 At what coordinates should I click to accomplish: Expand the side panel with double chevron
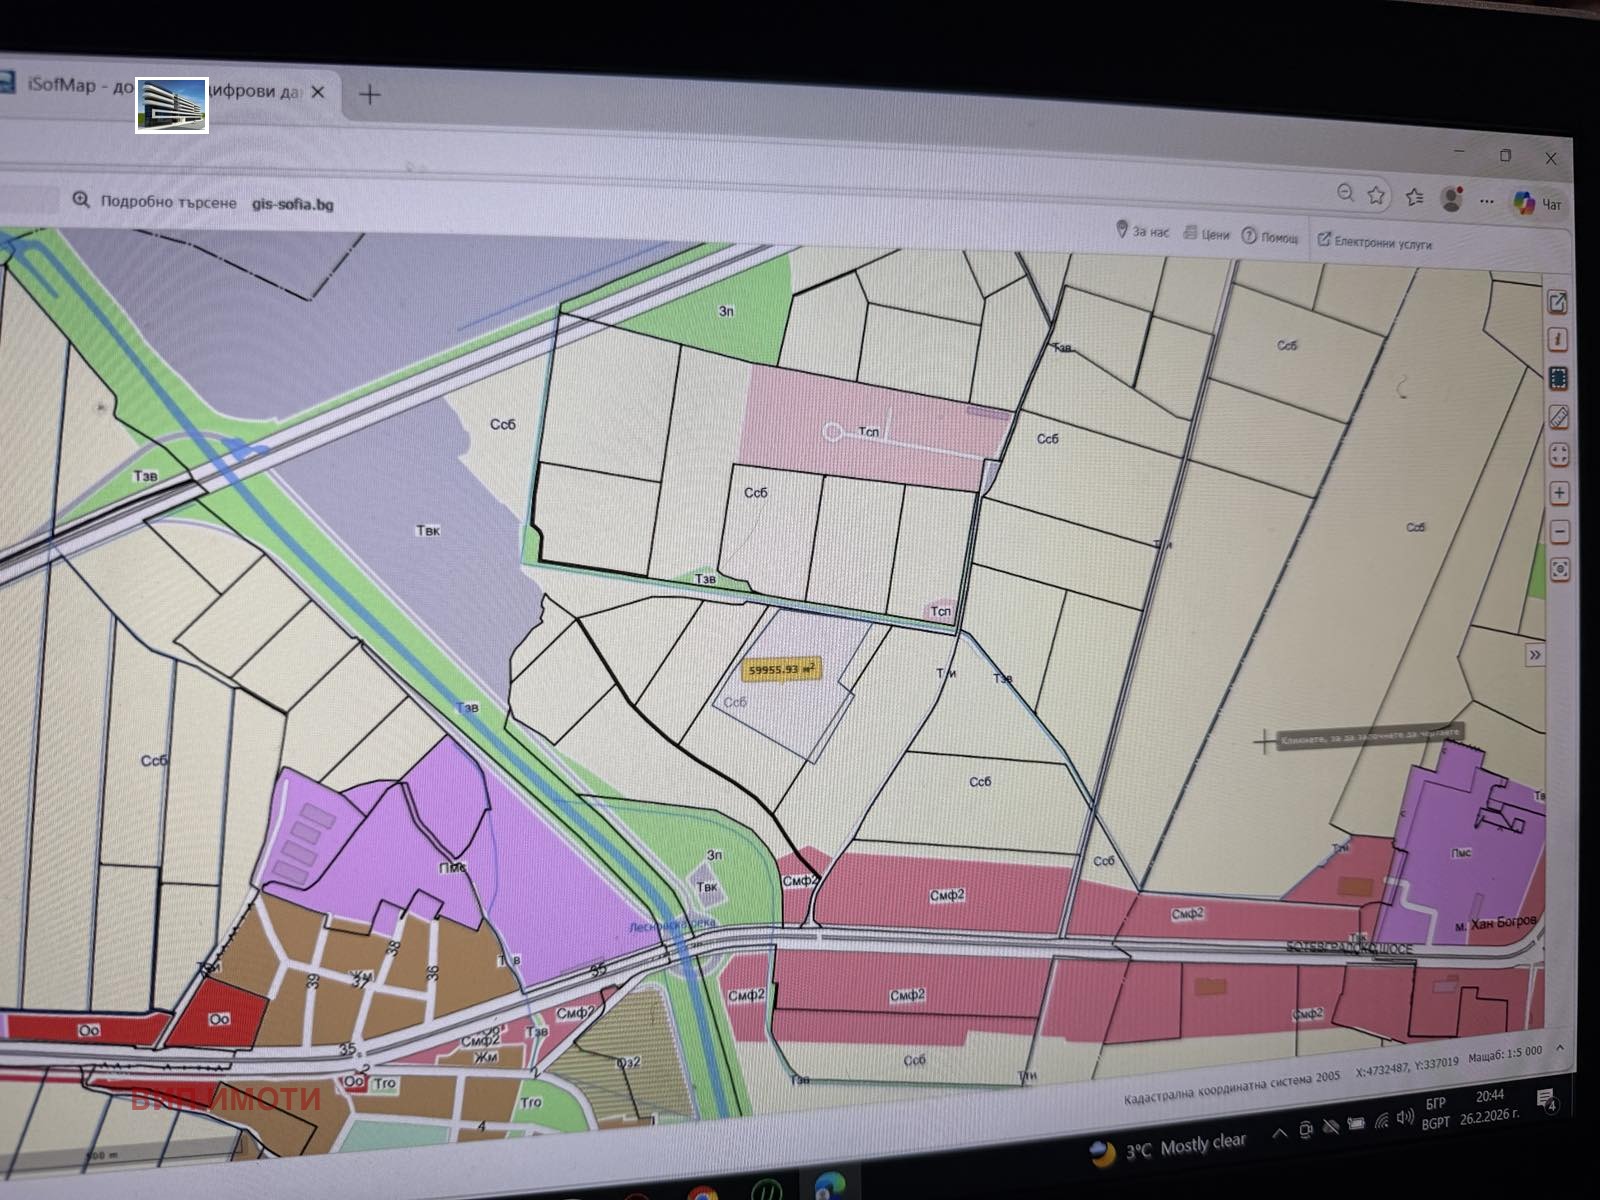coord(1533,654)
